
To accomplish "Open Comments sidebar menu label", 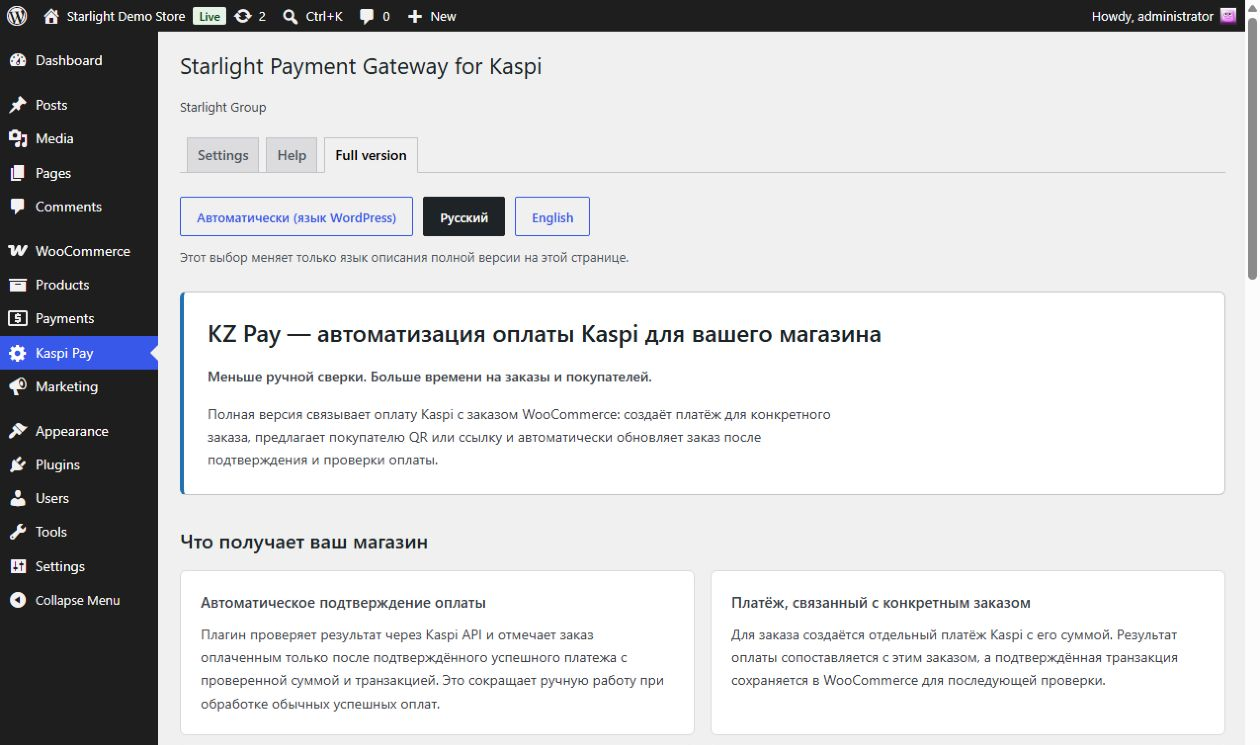I will [x=69, y=207].
